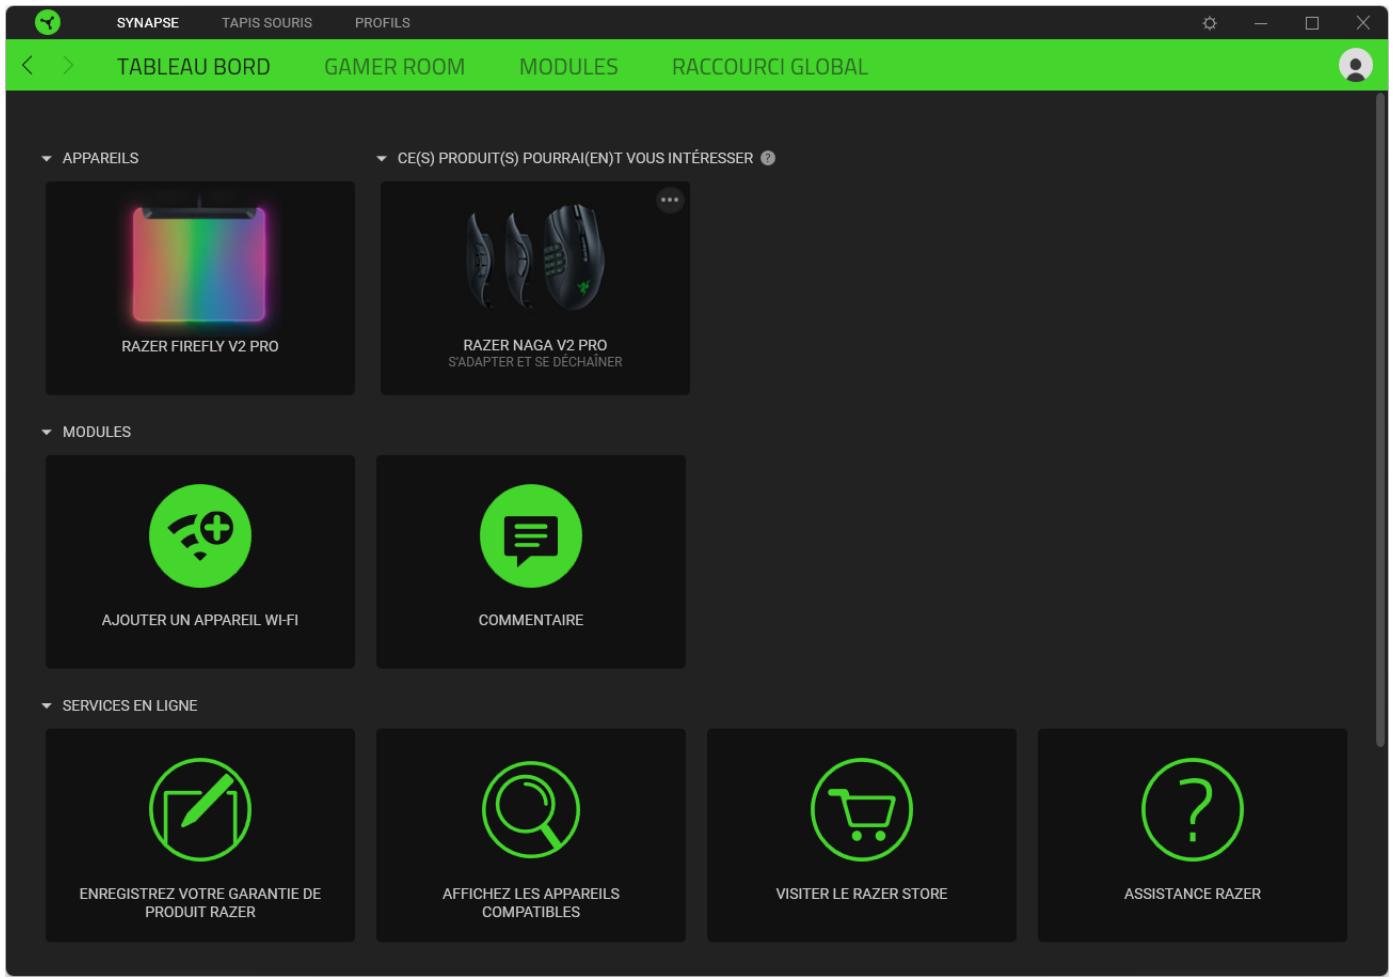Collapse the Services en ligne section
Screen dimensions: 1393x979
46,706
